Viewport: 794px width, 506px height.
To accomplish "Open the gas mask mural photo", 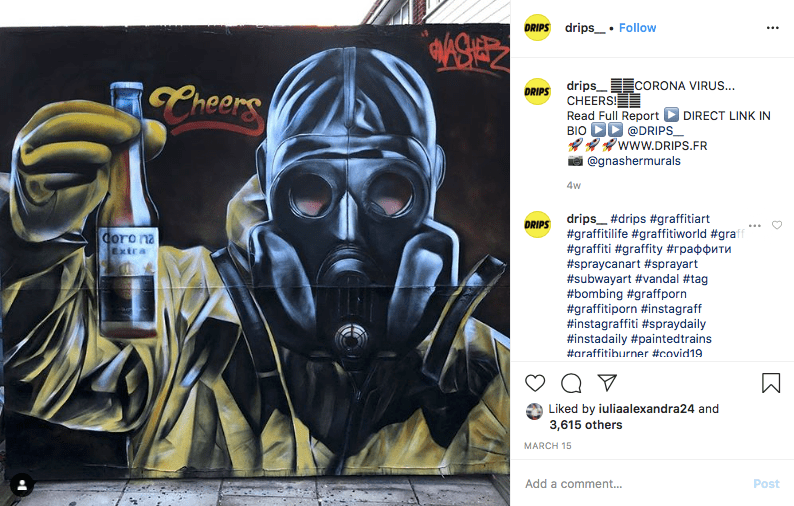I will click(255, 253).
